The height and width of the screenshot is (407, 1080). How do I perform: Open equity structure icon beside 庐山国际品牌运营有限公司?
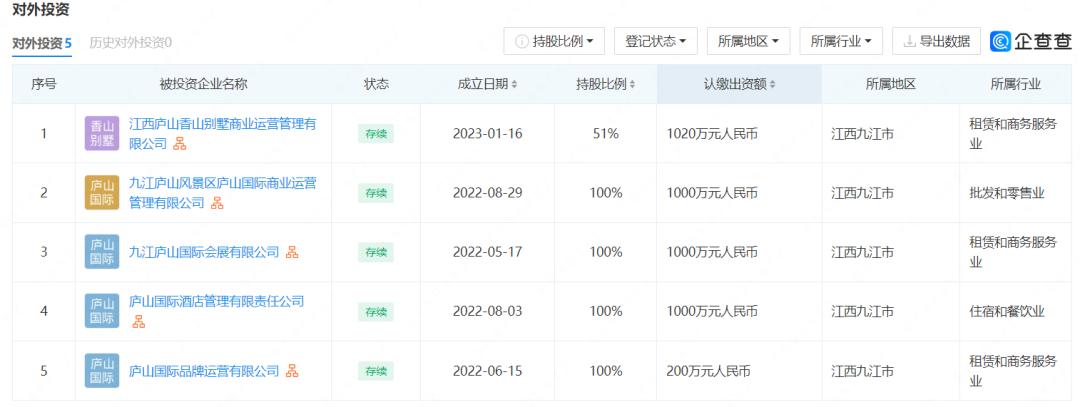coord(292,371)
